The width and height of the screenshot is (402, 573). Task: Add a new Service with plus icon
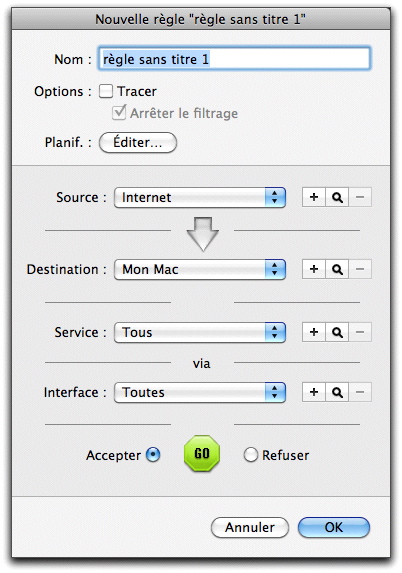[x=314, y=332]
